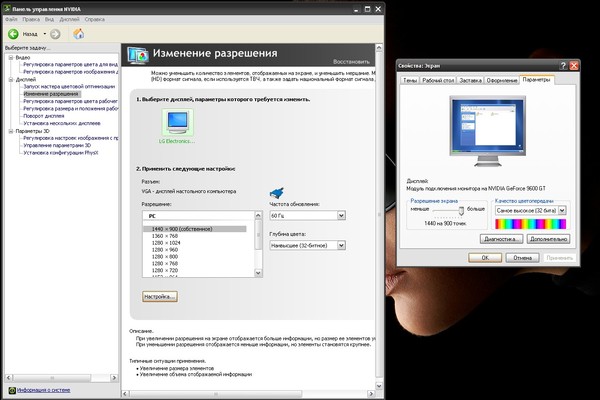Select Изменение разрешения tree item
Screen dimensions: 600x400
(51, 94)
